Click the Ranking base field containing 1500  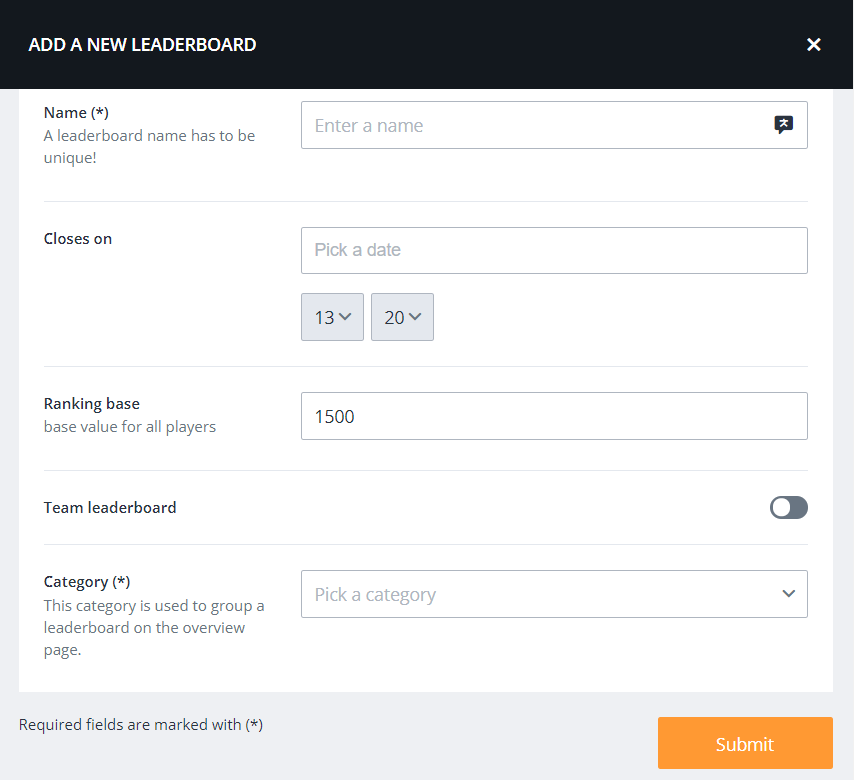[553, 416]
